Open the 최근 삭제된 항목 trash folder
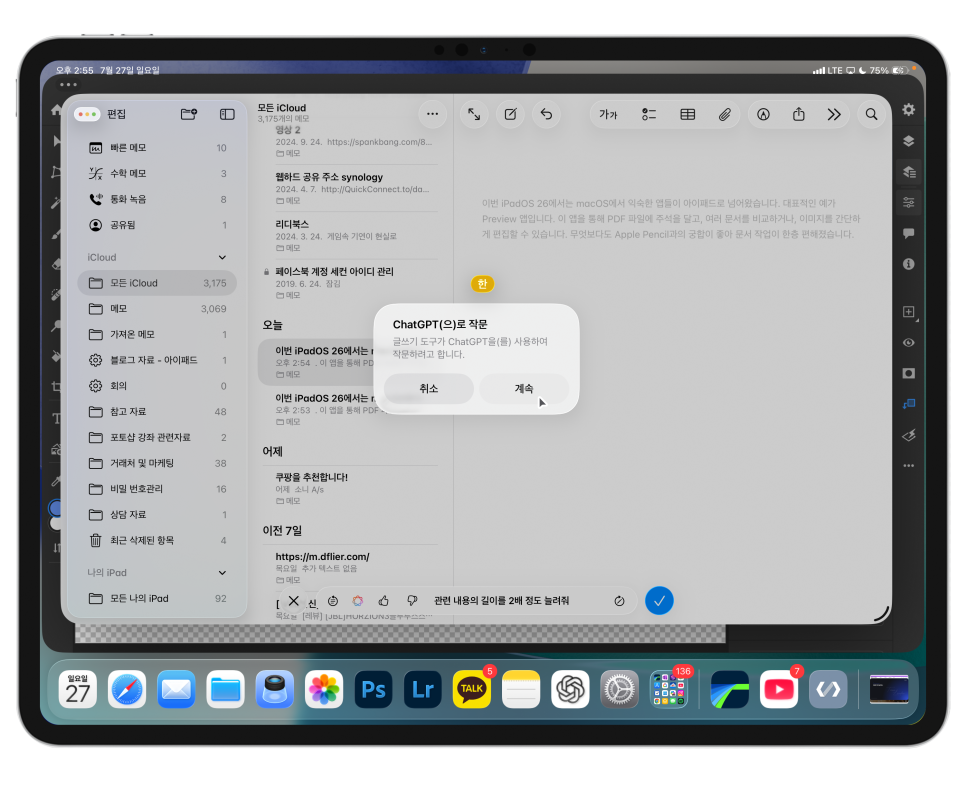Viewport: 966px width, 785px height. tap(157, 540)
